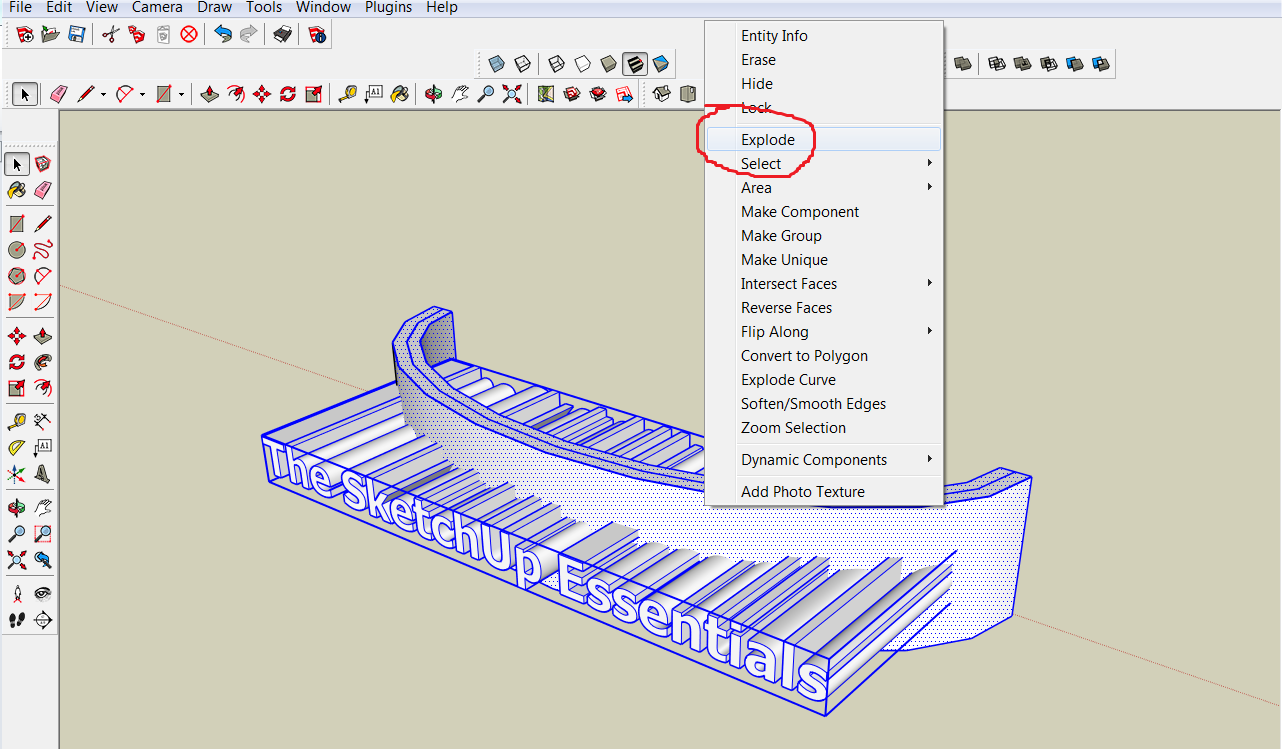Viewport: 1282px width, 749px height.
Task: Select the Look Around eye tool
Action: (x=43, y=593)
